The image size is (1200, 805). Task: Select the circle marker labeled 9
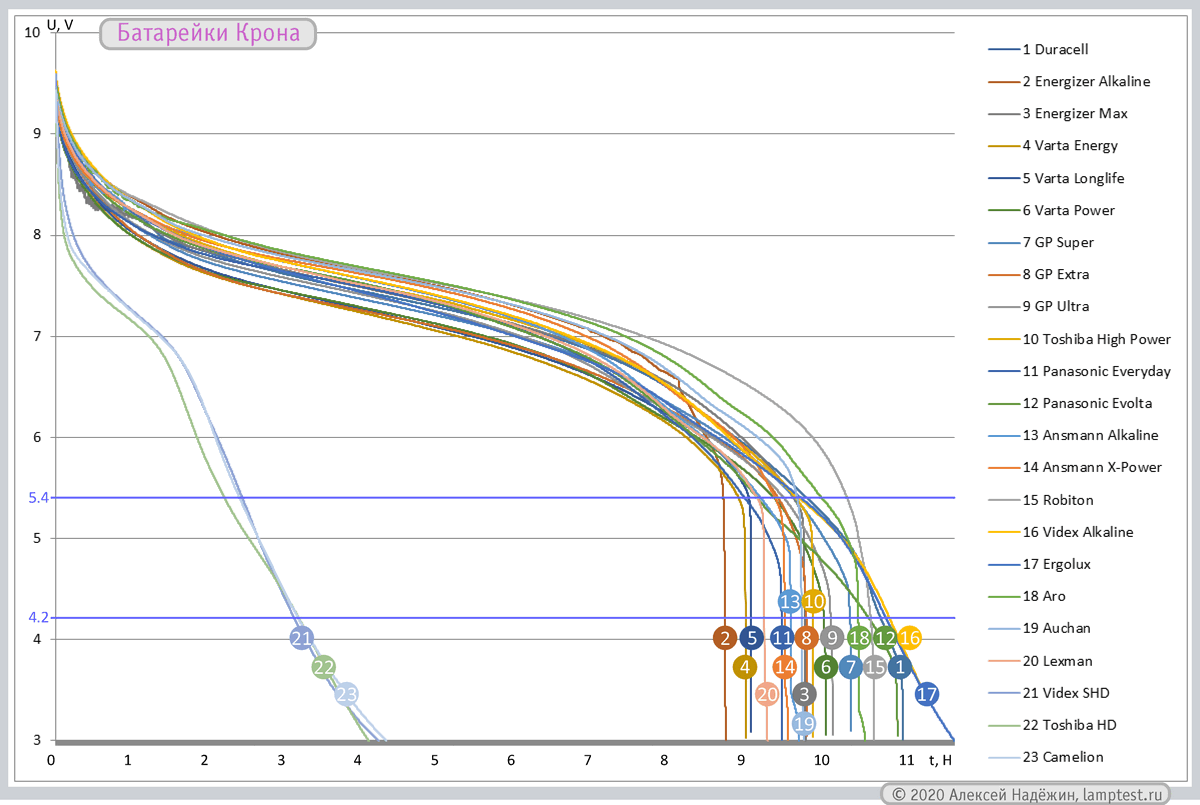click(831, 638)
